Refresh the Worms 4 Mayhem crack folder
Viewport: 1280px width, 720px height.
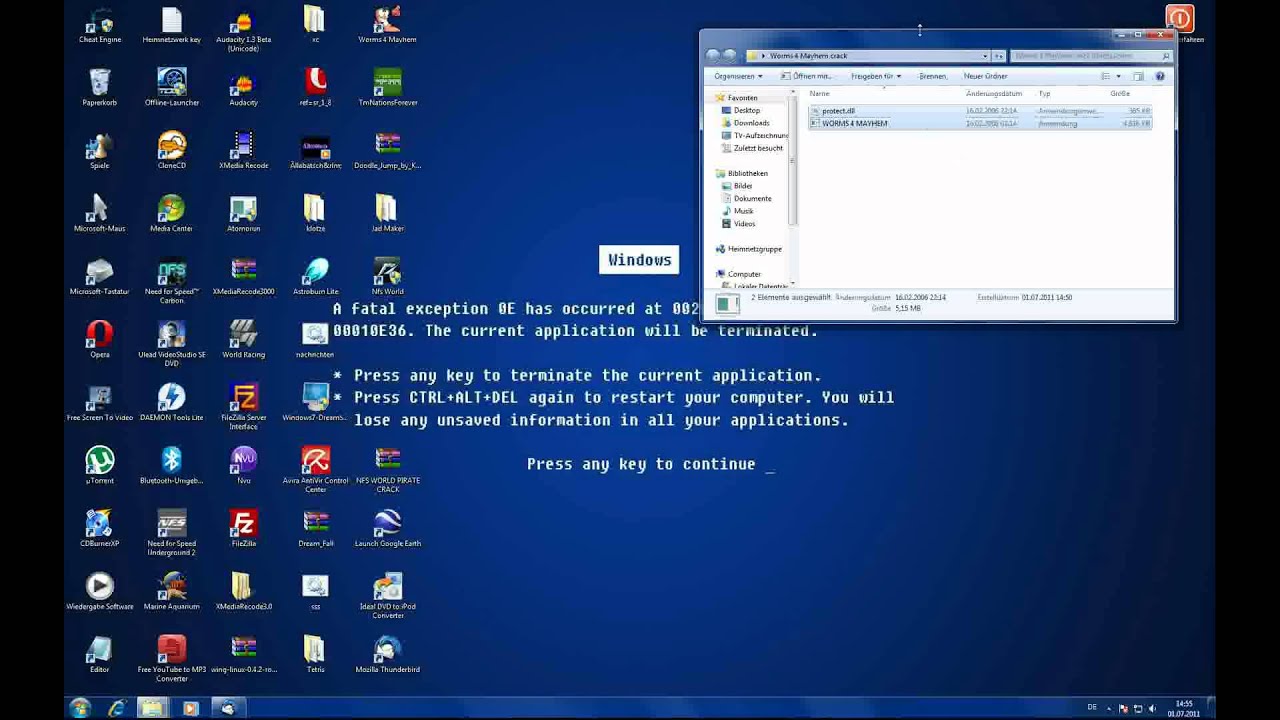(999, 56)
